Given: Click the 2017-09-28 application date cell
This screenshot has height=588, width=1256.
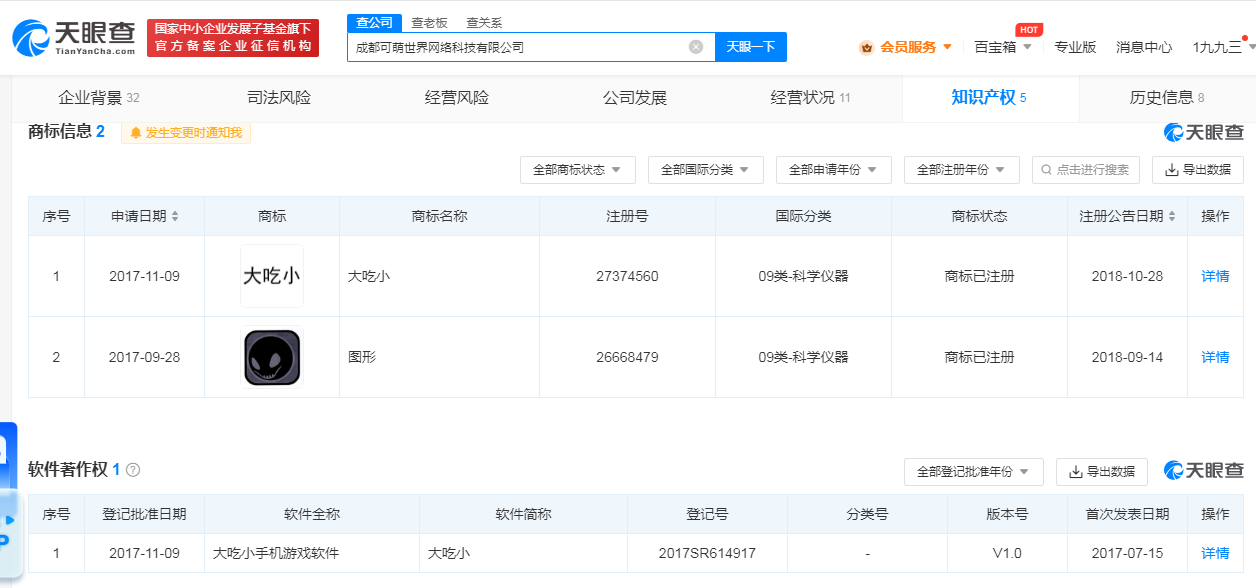Looking at the screenshot, I should [144, 357].
